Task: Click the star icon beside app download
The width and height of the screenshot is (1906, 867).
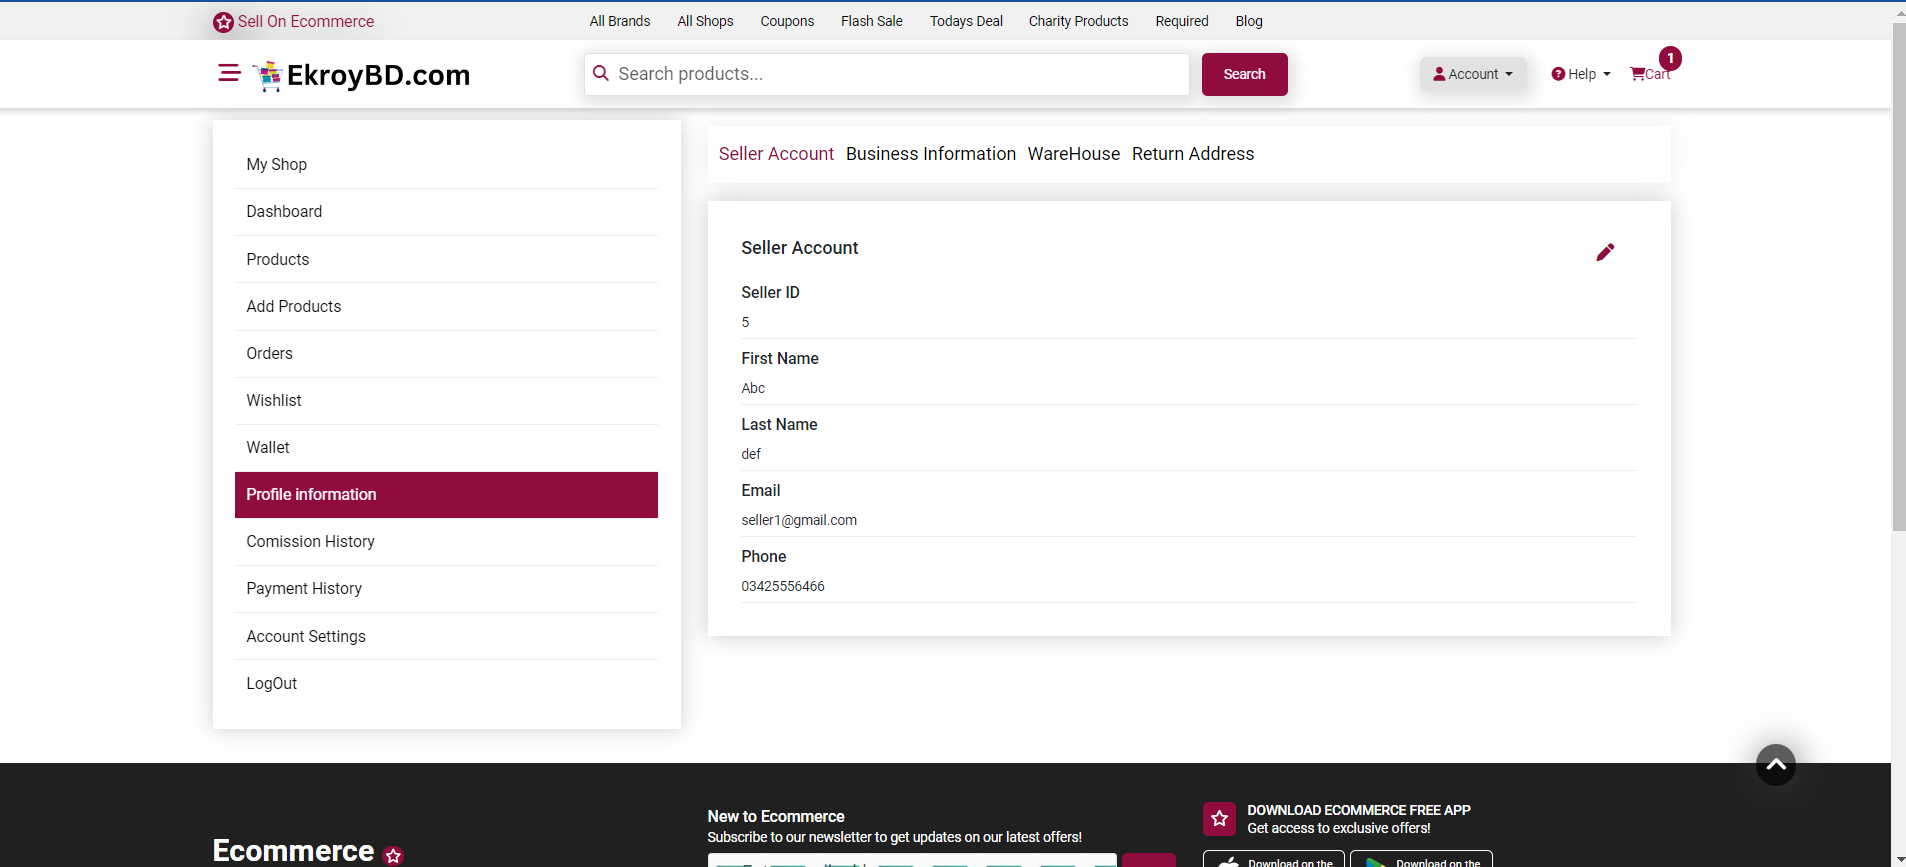Action: [x=1219, y=818]
